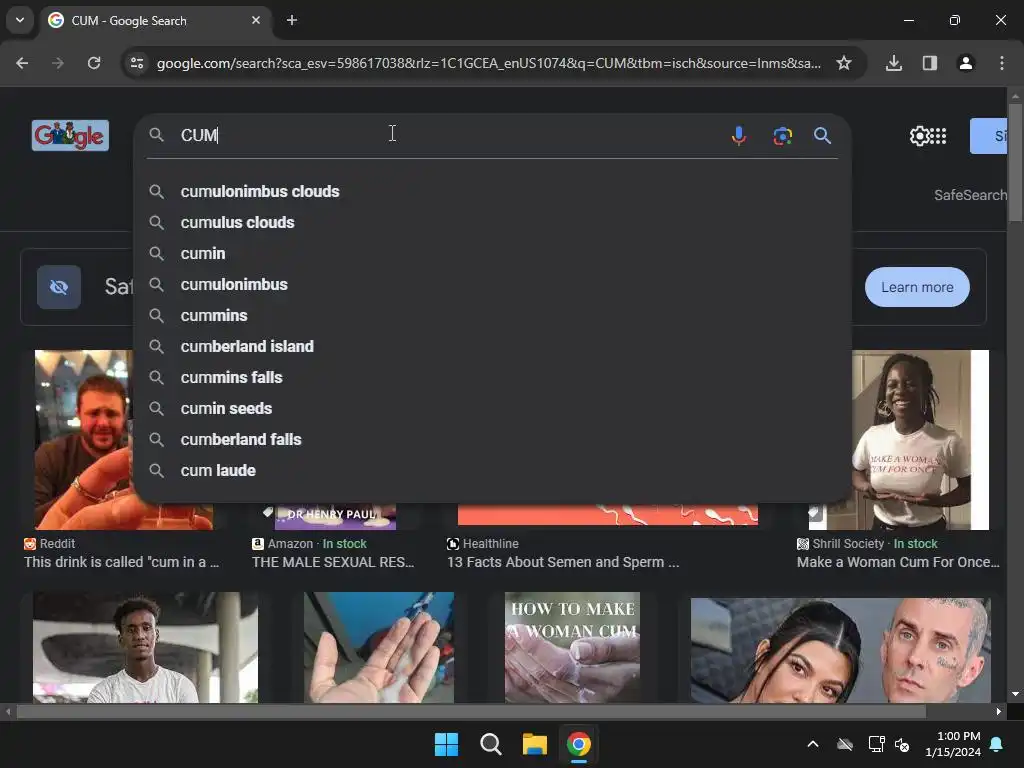Open File Explorer from the taskbar
This screenshot has height=768, width=1024.
534,744
